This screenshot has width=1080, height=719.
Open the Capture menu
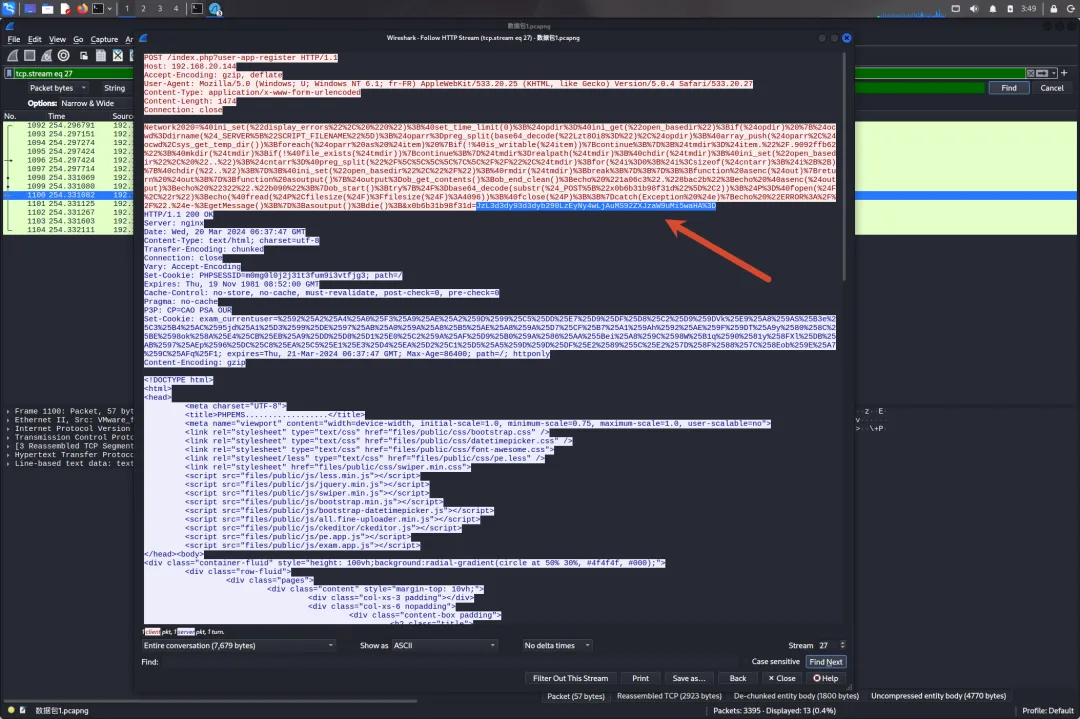[104, 39]
